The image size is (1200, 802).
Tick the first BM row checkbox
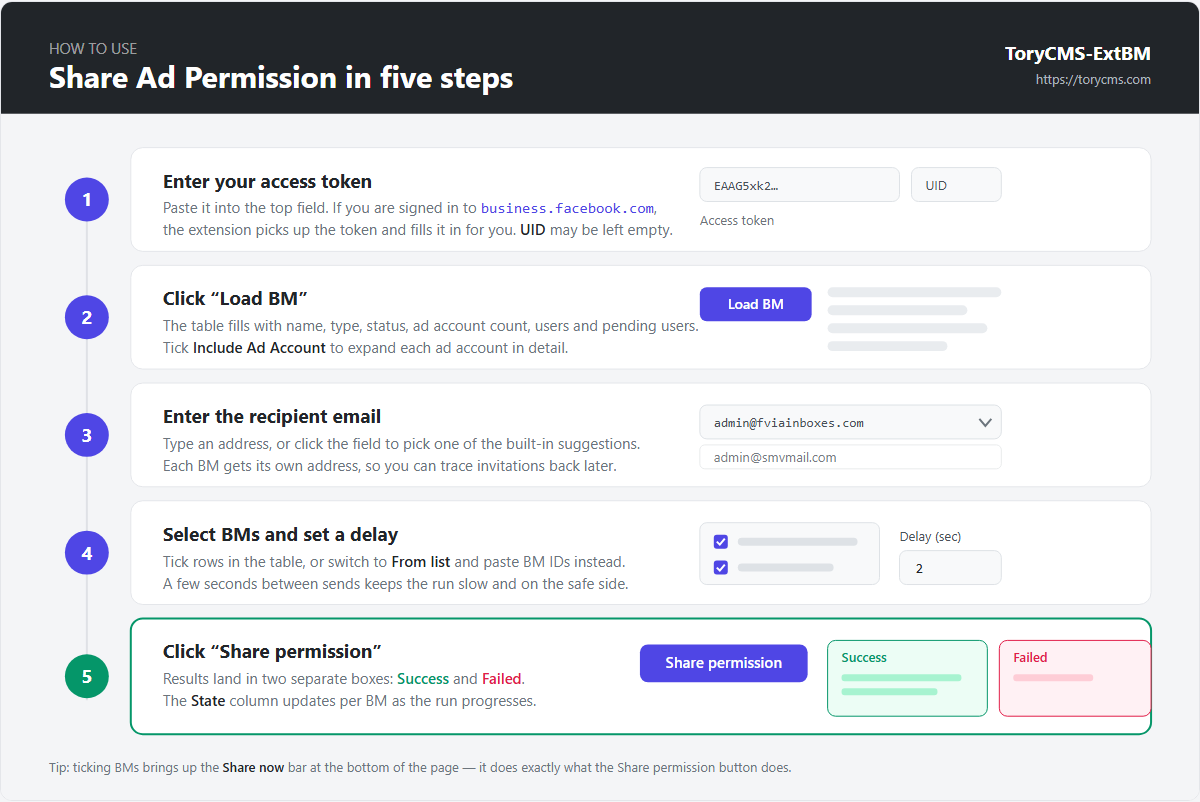[720, 542]
